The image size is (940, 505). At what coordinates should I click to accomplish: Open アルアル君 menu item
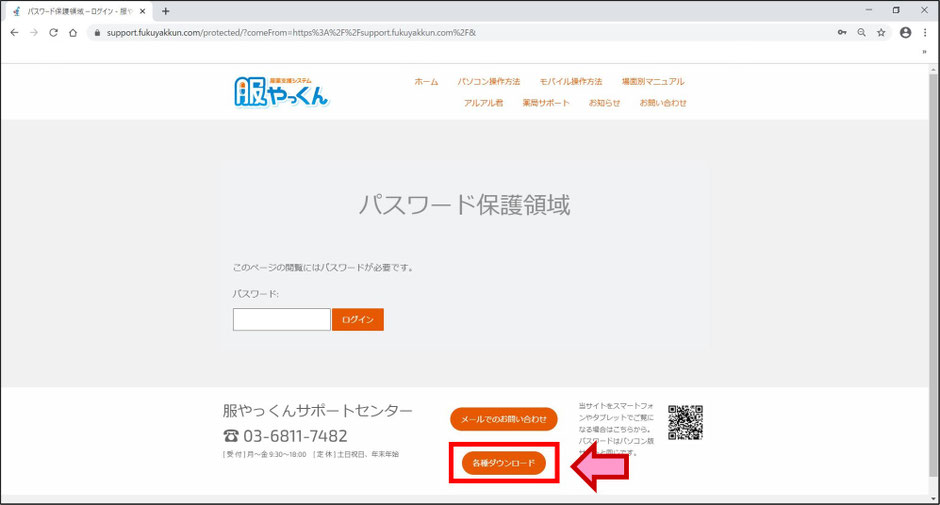[x=483, y=103]
